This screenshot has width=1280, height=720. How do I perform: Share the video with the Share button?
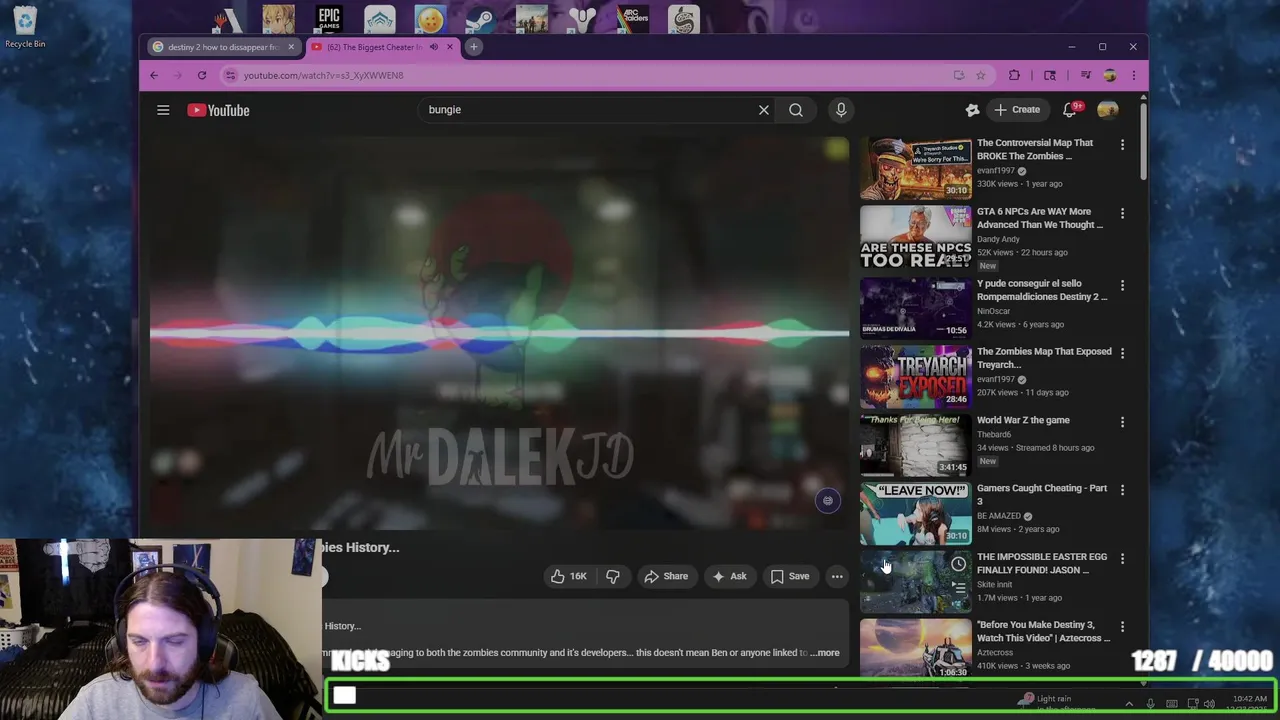click(666, 576)
